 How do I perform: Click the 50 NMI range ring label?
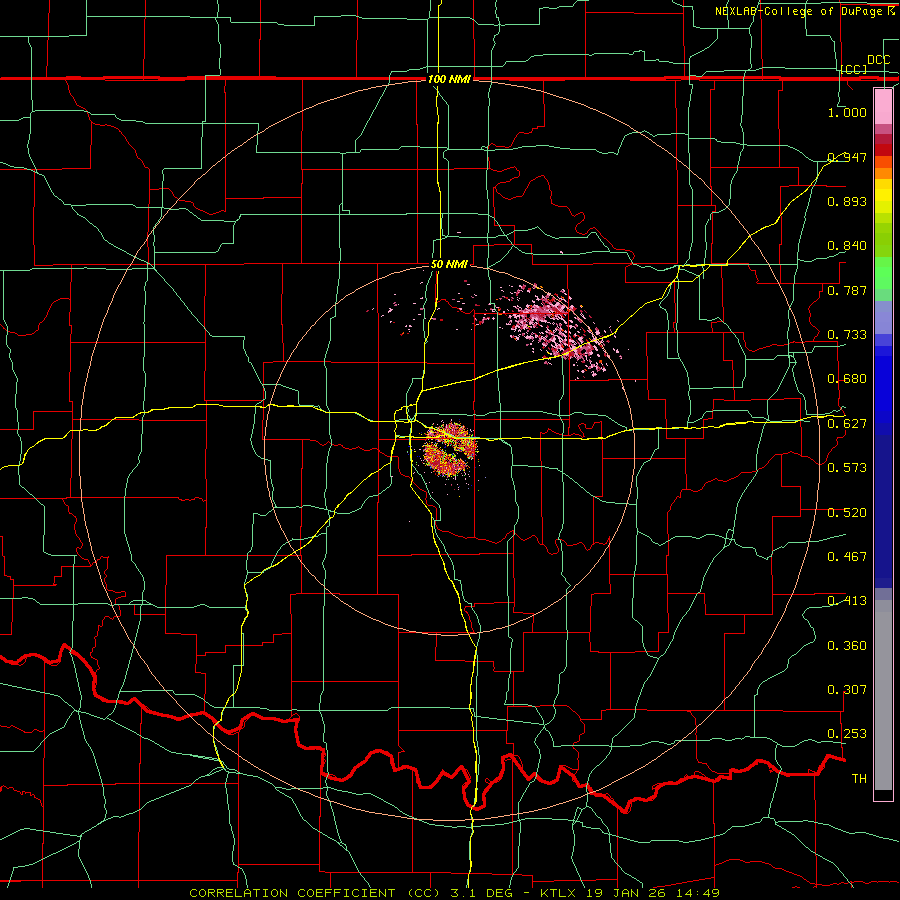(449, 265)
